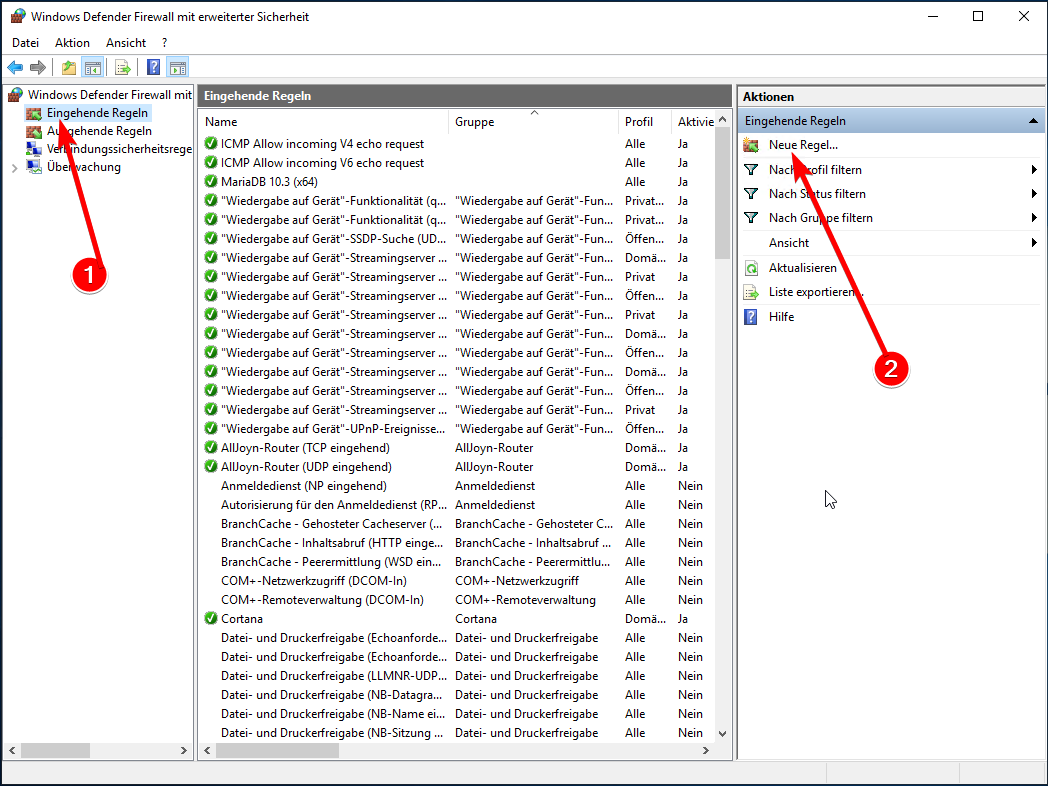Sort rules by the Profil column header
The height and width of the screenshot is (786, 1048).
(x=645, y=122)
